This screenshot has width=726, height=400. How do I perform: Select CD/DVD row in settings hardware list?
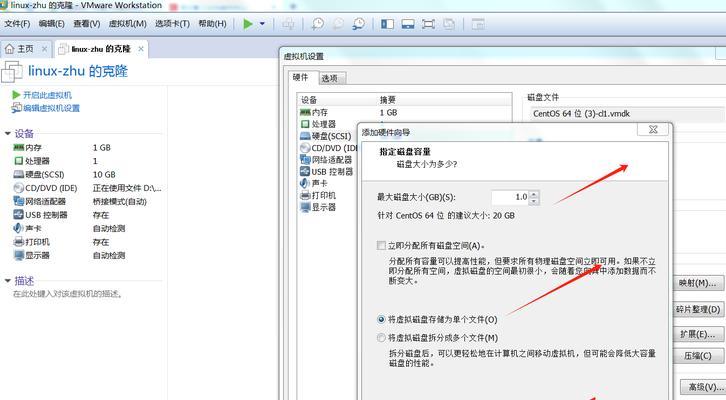pyautogui.click(x=328, y=148)
